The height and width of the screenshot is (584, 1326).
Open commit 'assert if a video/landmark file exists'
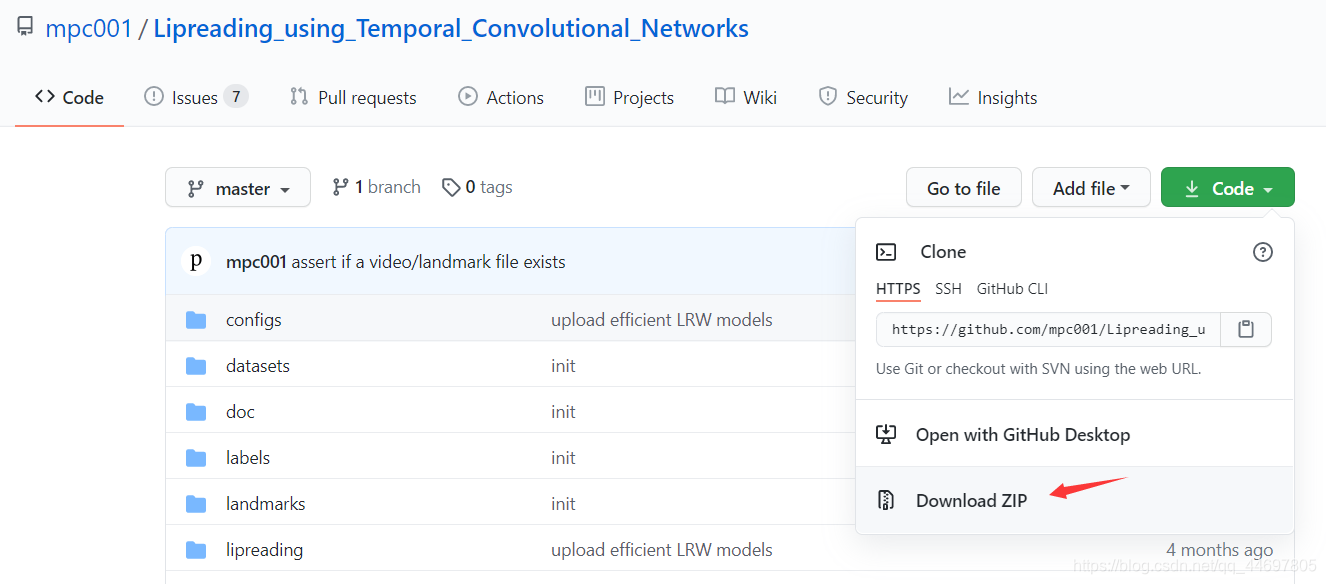coord(429,262)
